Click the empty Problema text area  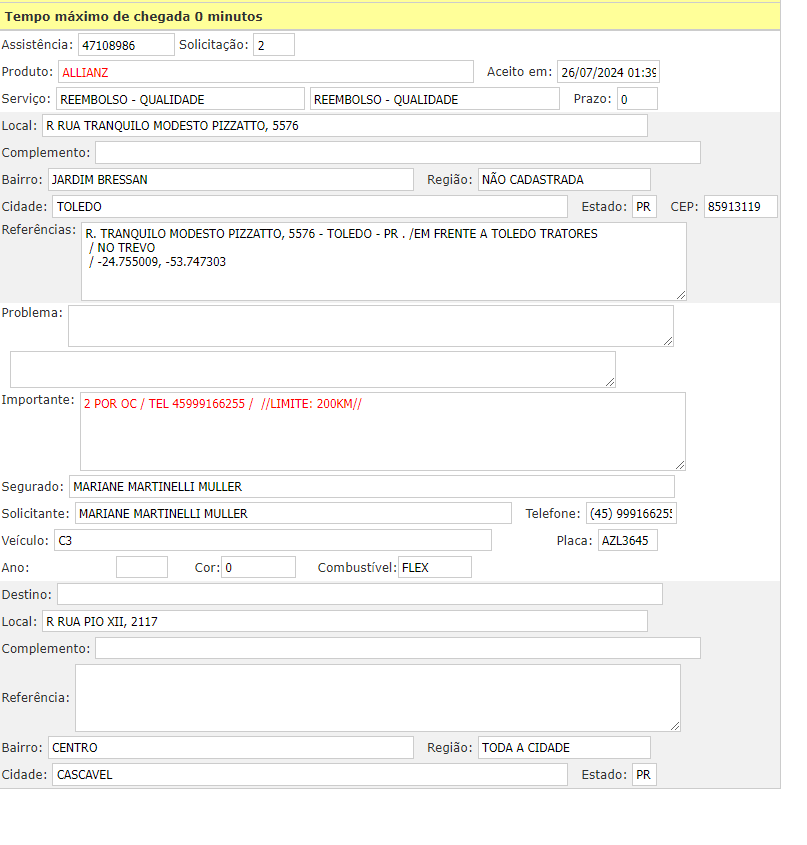[370, 326]
